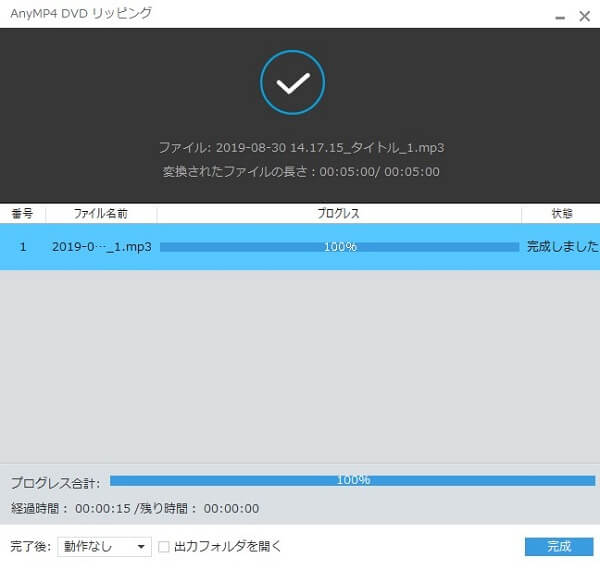Screen dimensions: 600x570
Task: Click the 番号 column header
Action: tap(22, 213)
